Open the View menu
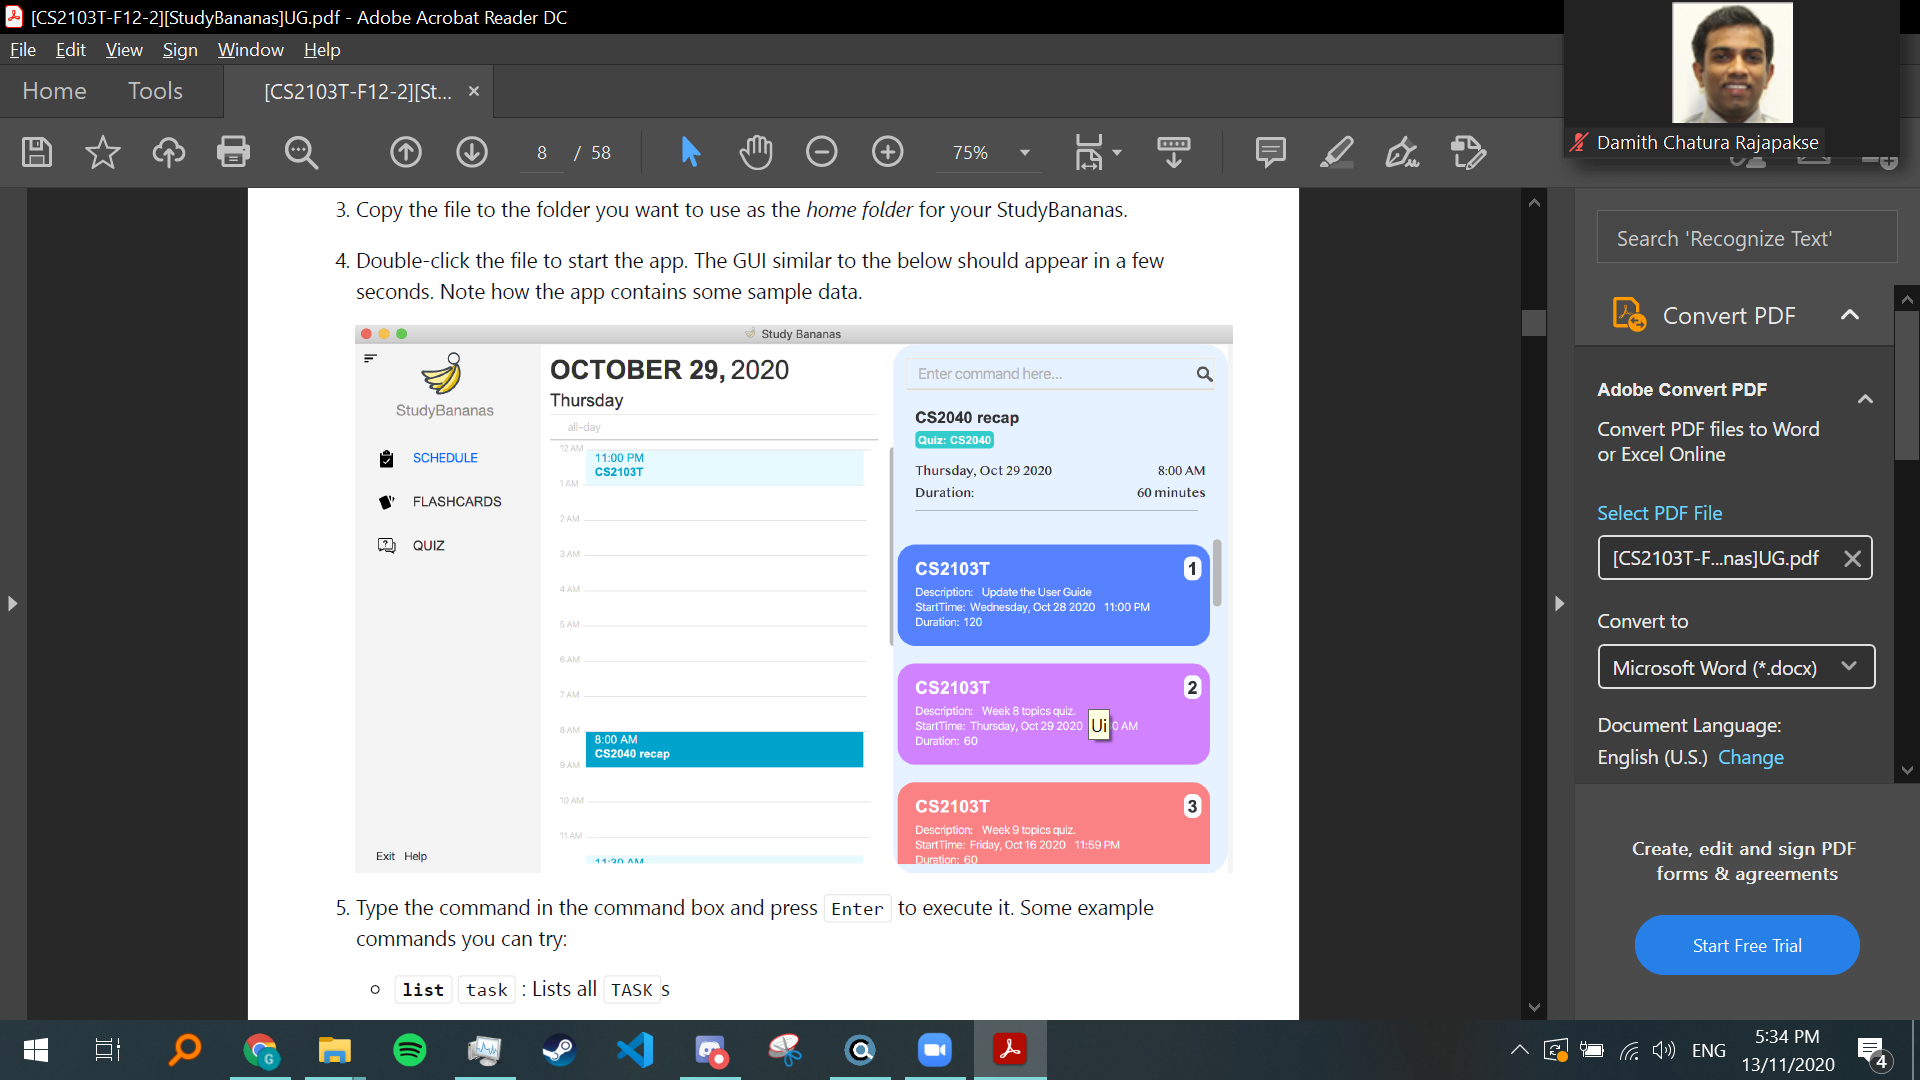This screenshot has width=1920, height=1080. (123, 49)
